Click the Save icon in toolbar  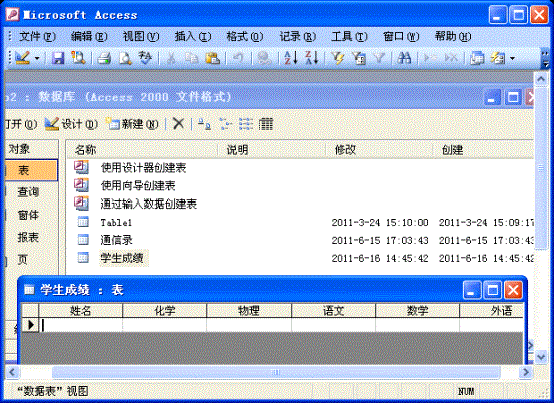(x=58, y=58)
